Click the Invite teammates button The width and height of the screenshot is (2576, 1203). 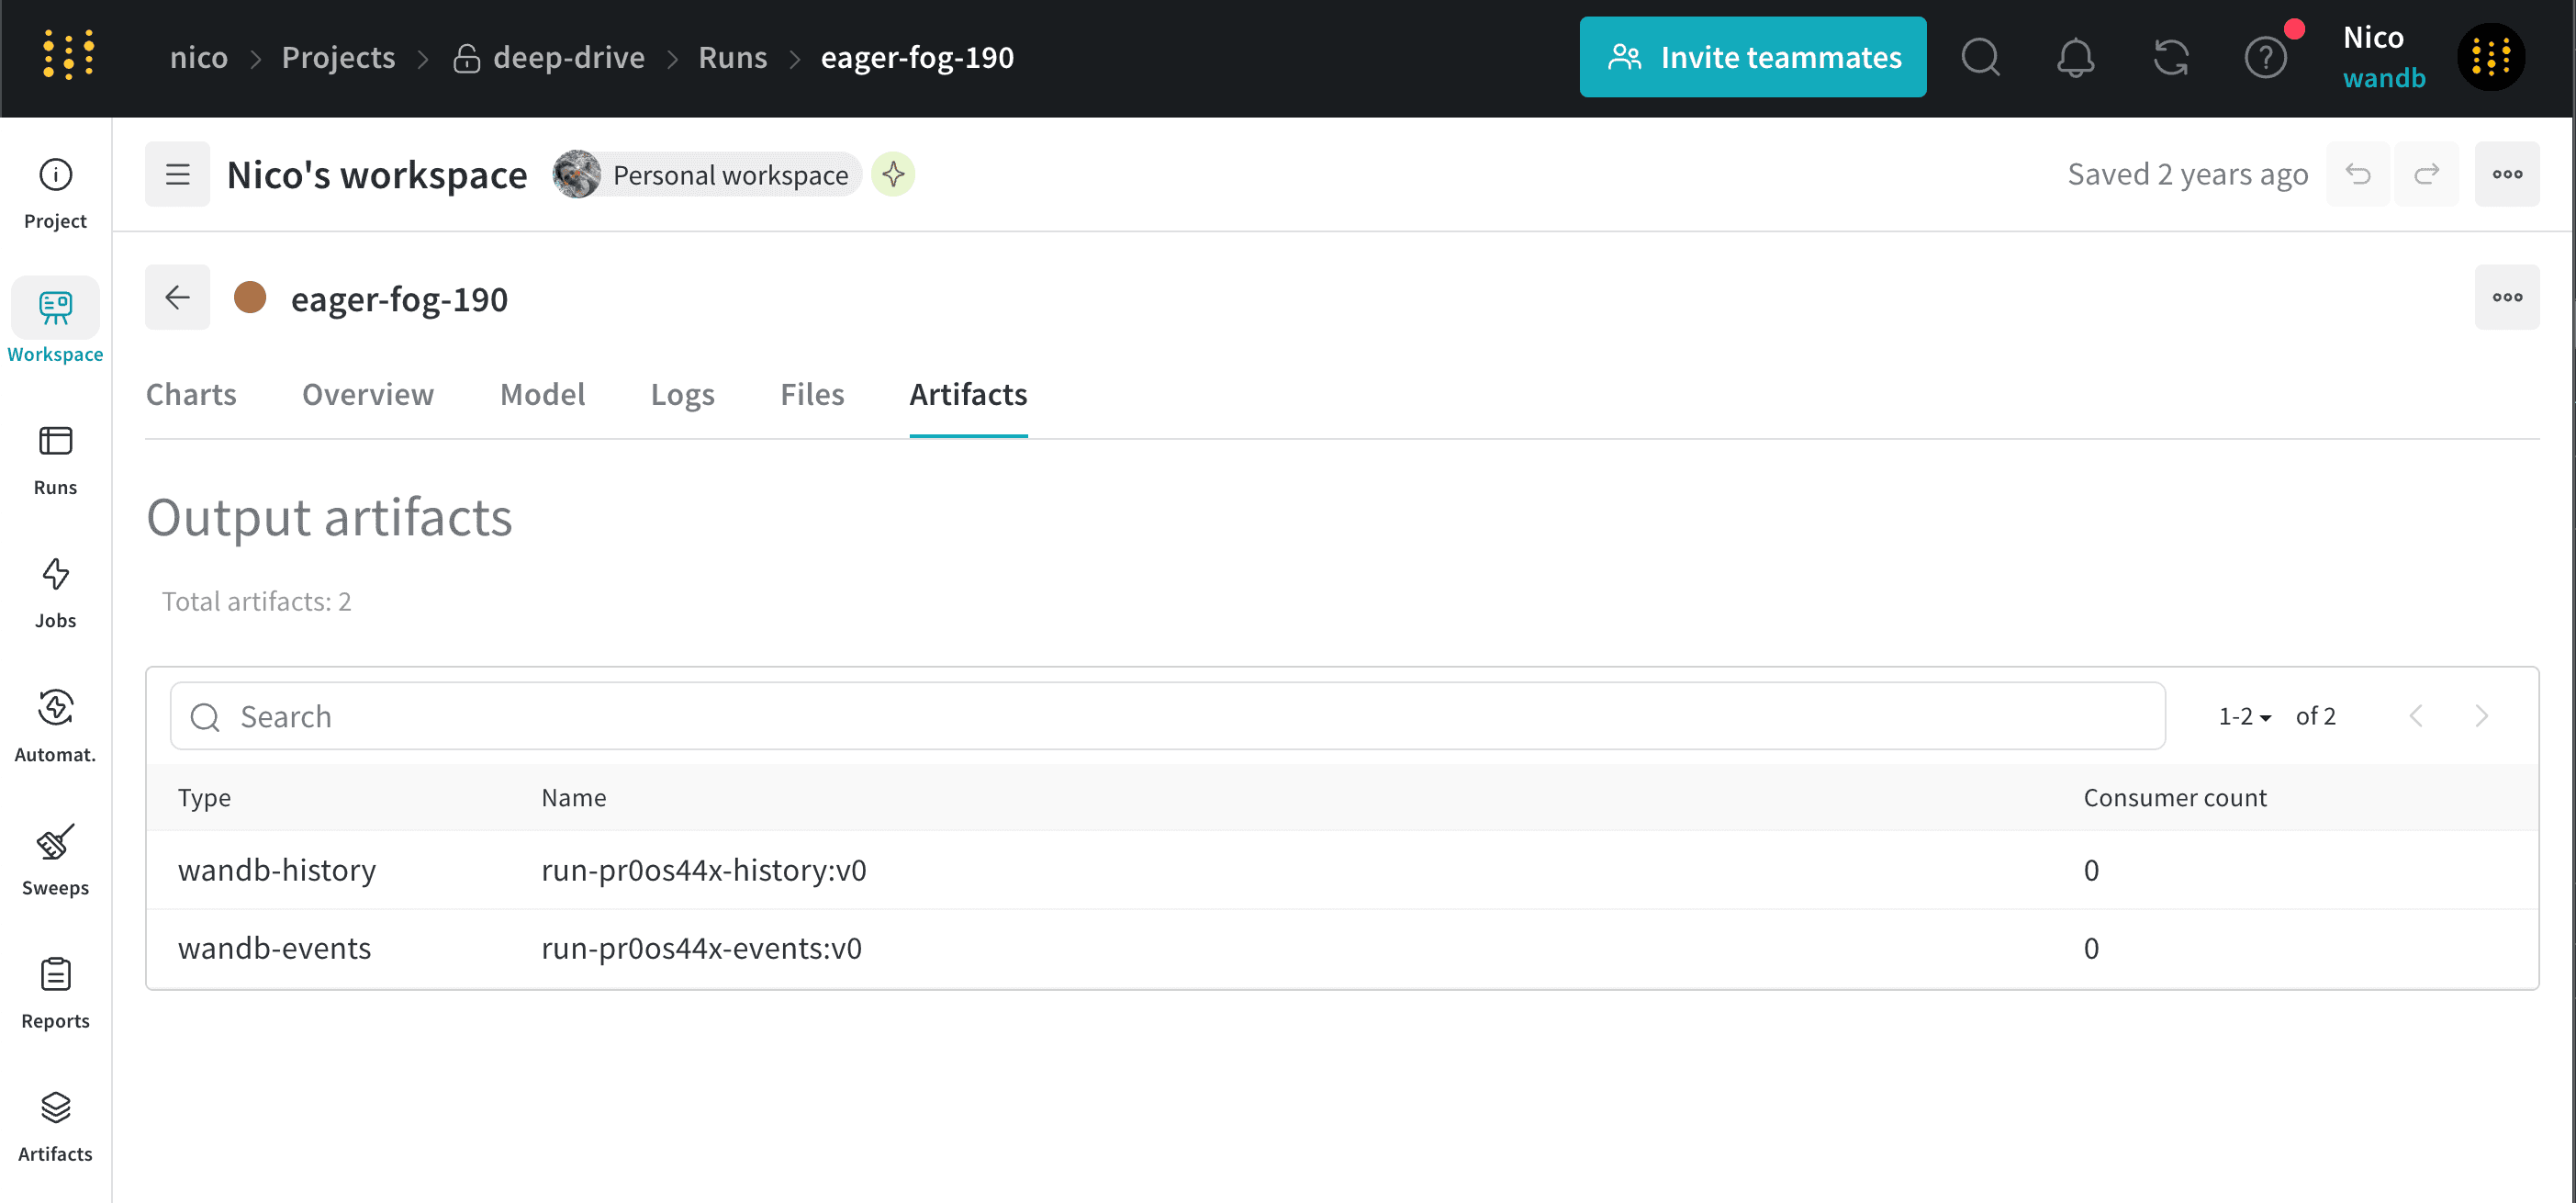click(1752, 57)
